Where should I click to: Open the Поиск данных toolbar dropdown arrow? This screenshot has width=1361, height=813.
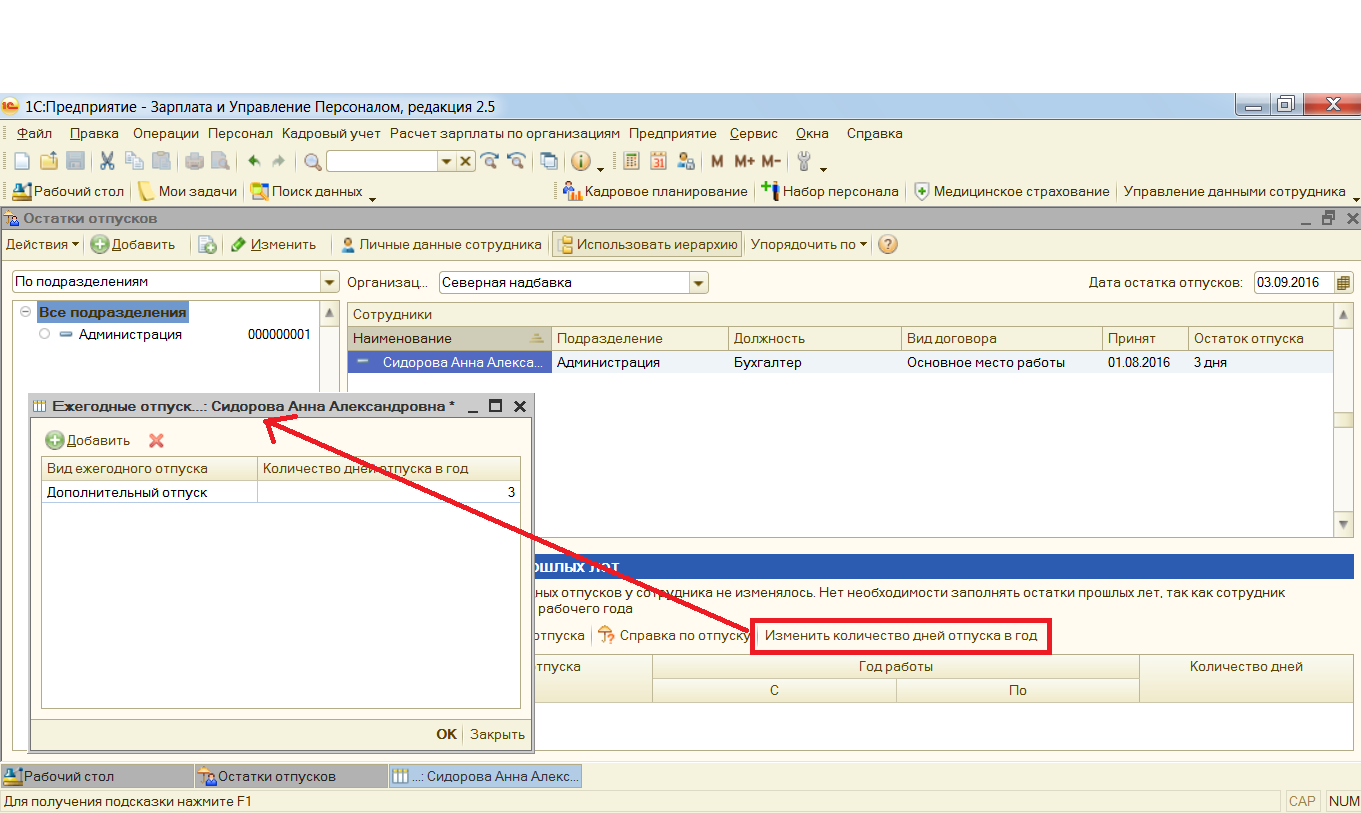[372, 198]
